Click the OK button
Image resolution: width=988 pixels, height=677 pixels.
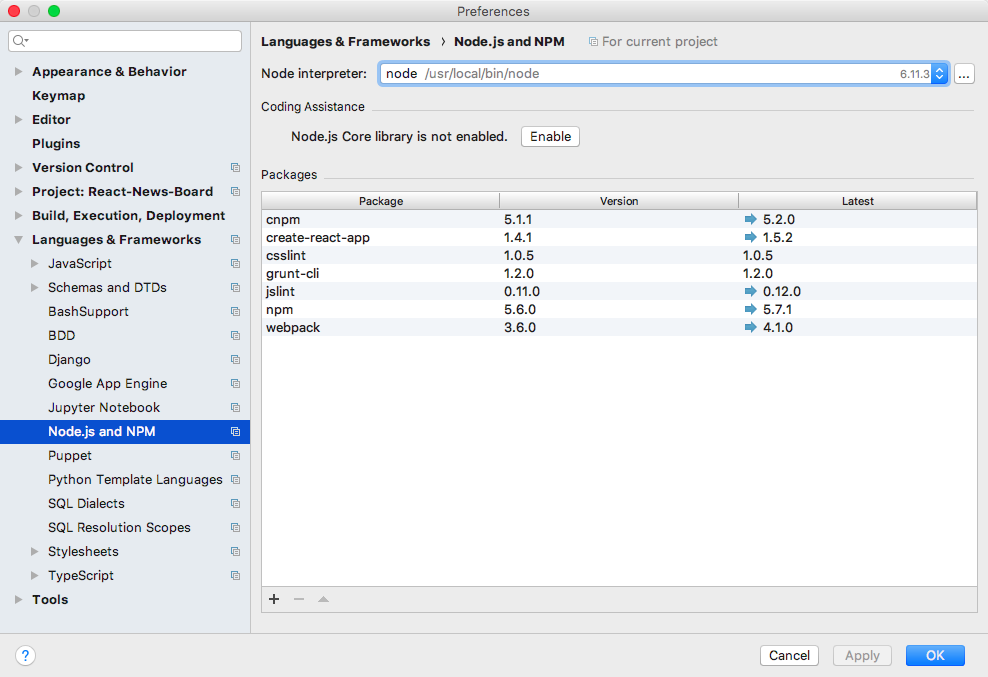935,656
